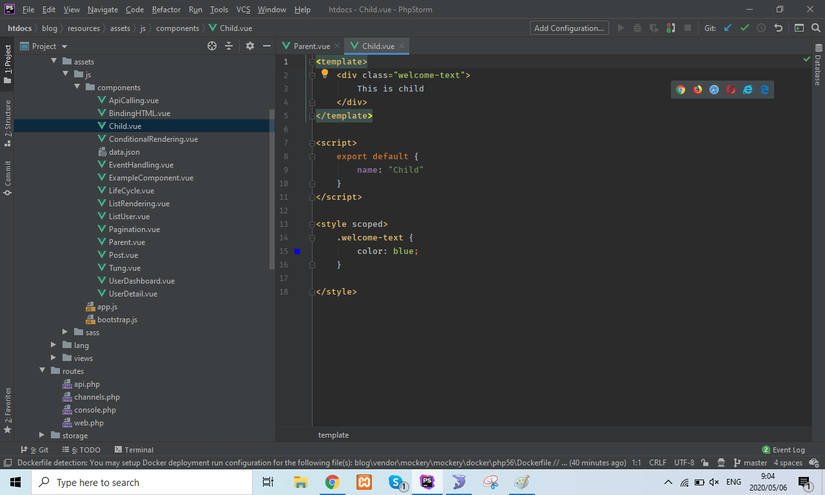
Task: Click the Git update project arrow
Action: (728, 28)
